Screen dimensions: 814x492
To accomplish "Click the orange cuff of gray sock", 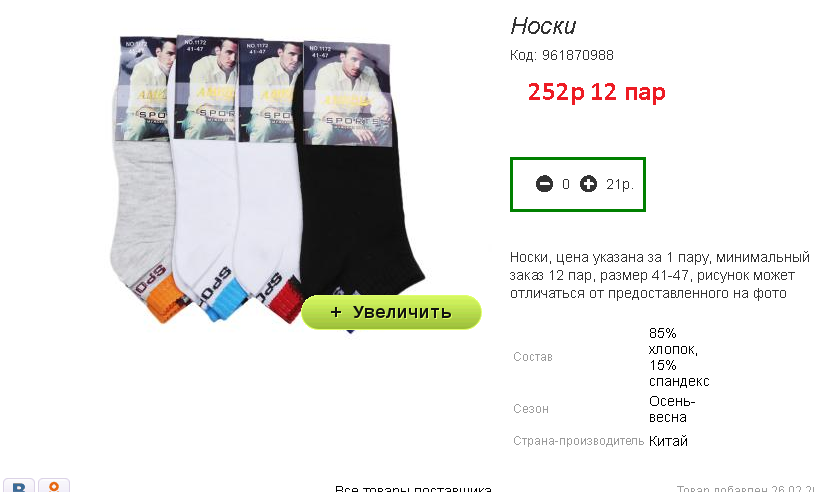I will pos(162,299).
